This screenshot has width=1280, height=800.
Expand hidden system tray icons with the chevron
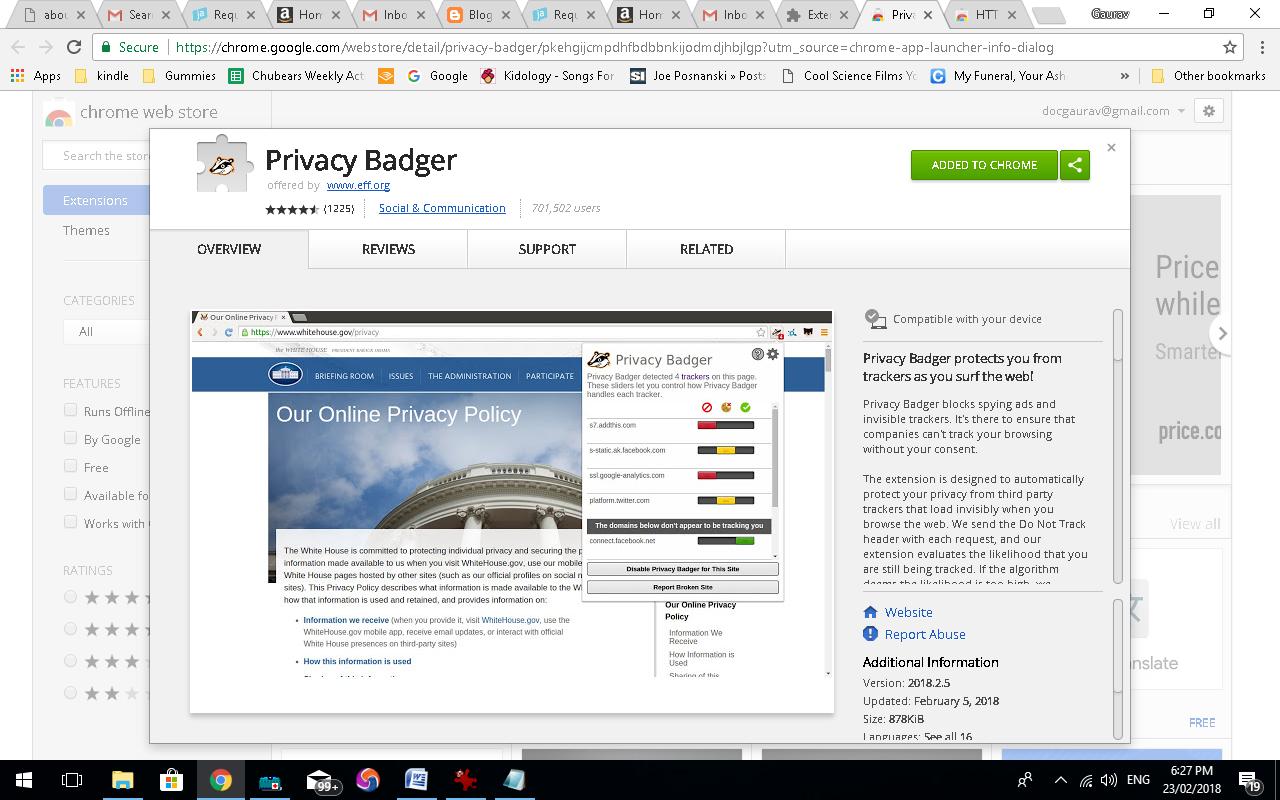1060,780
